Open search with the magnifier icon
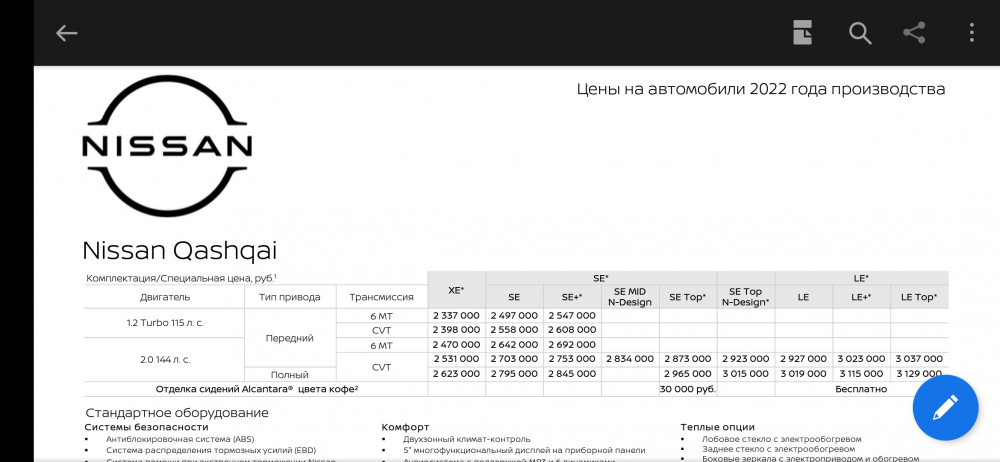 (860, 33)
